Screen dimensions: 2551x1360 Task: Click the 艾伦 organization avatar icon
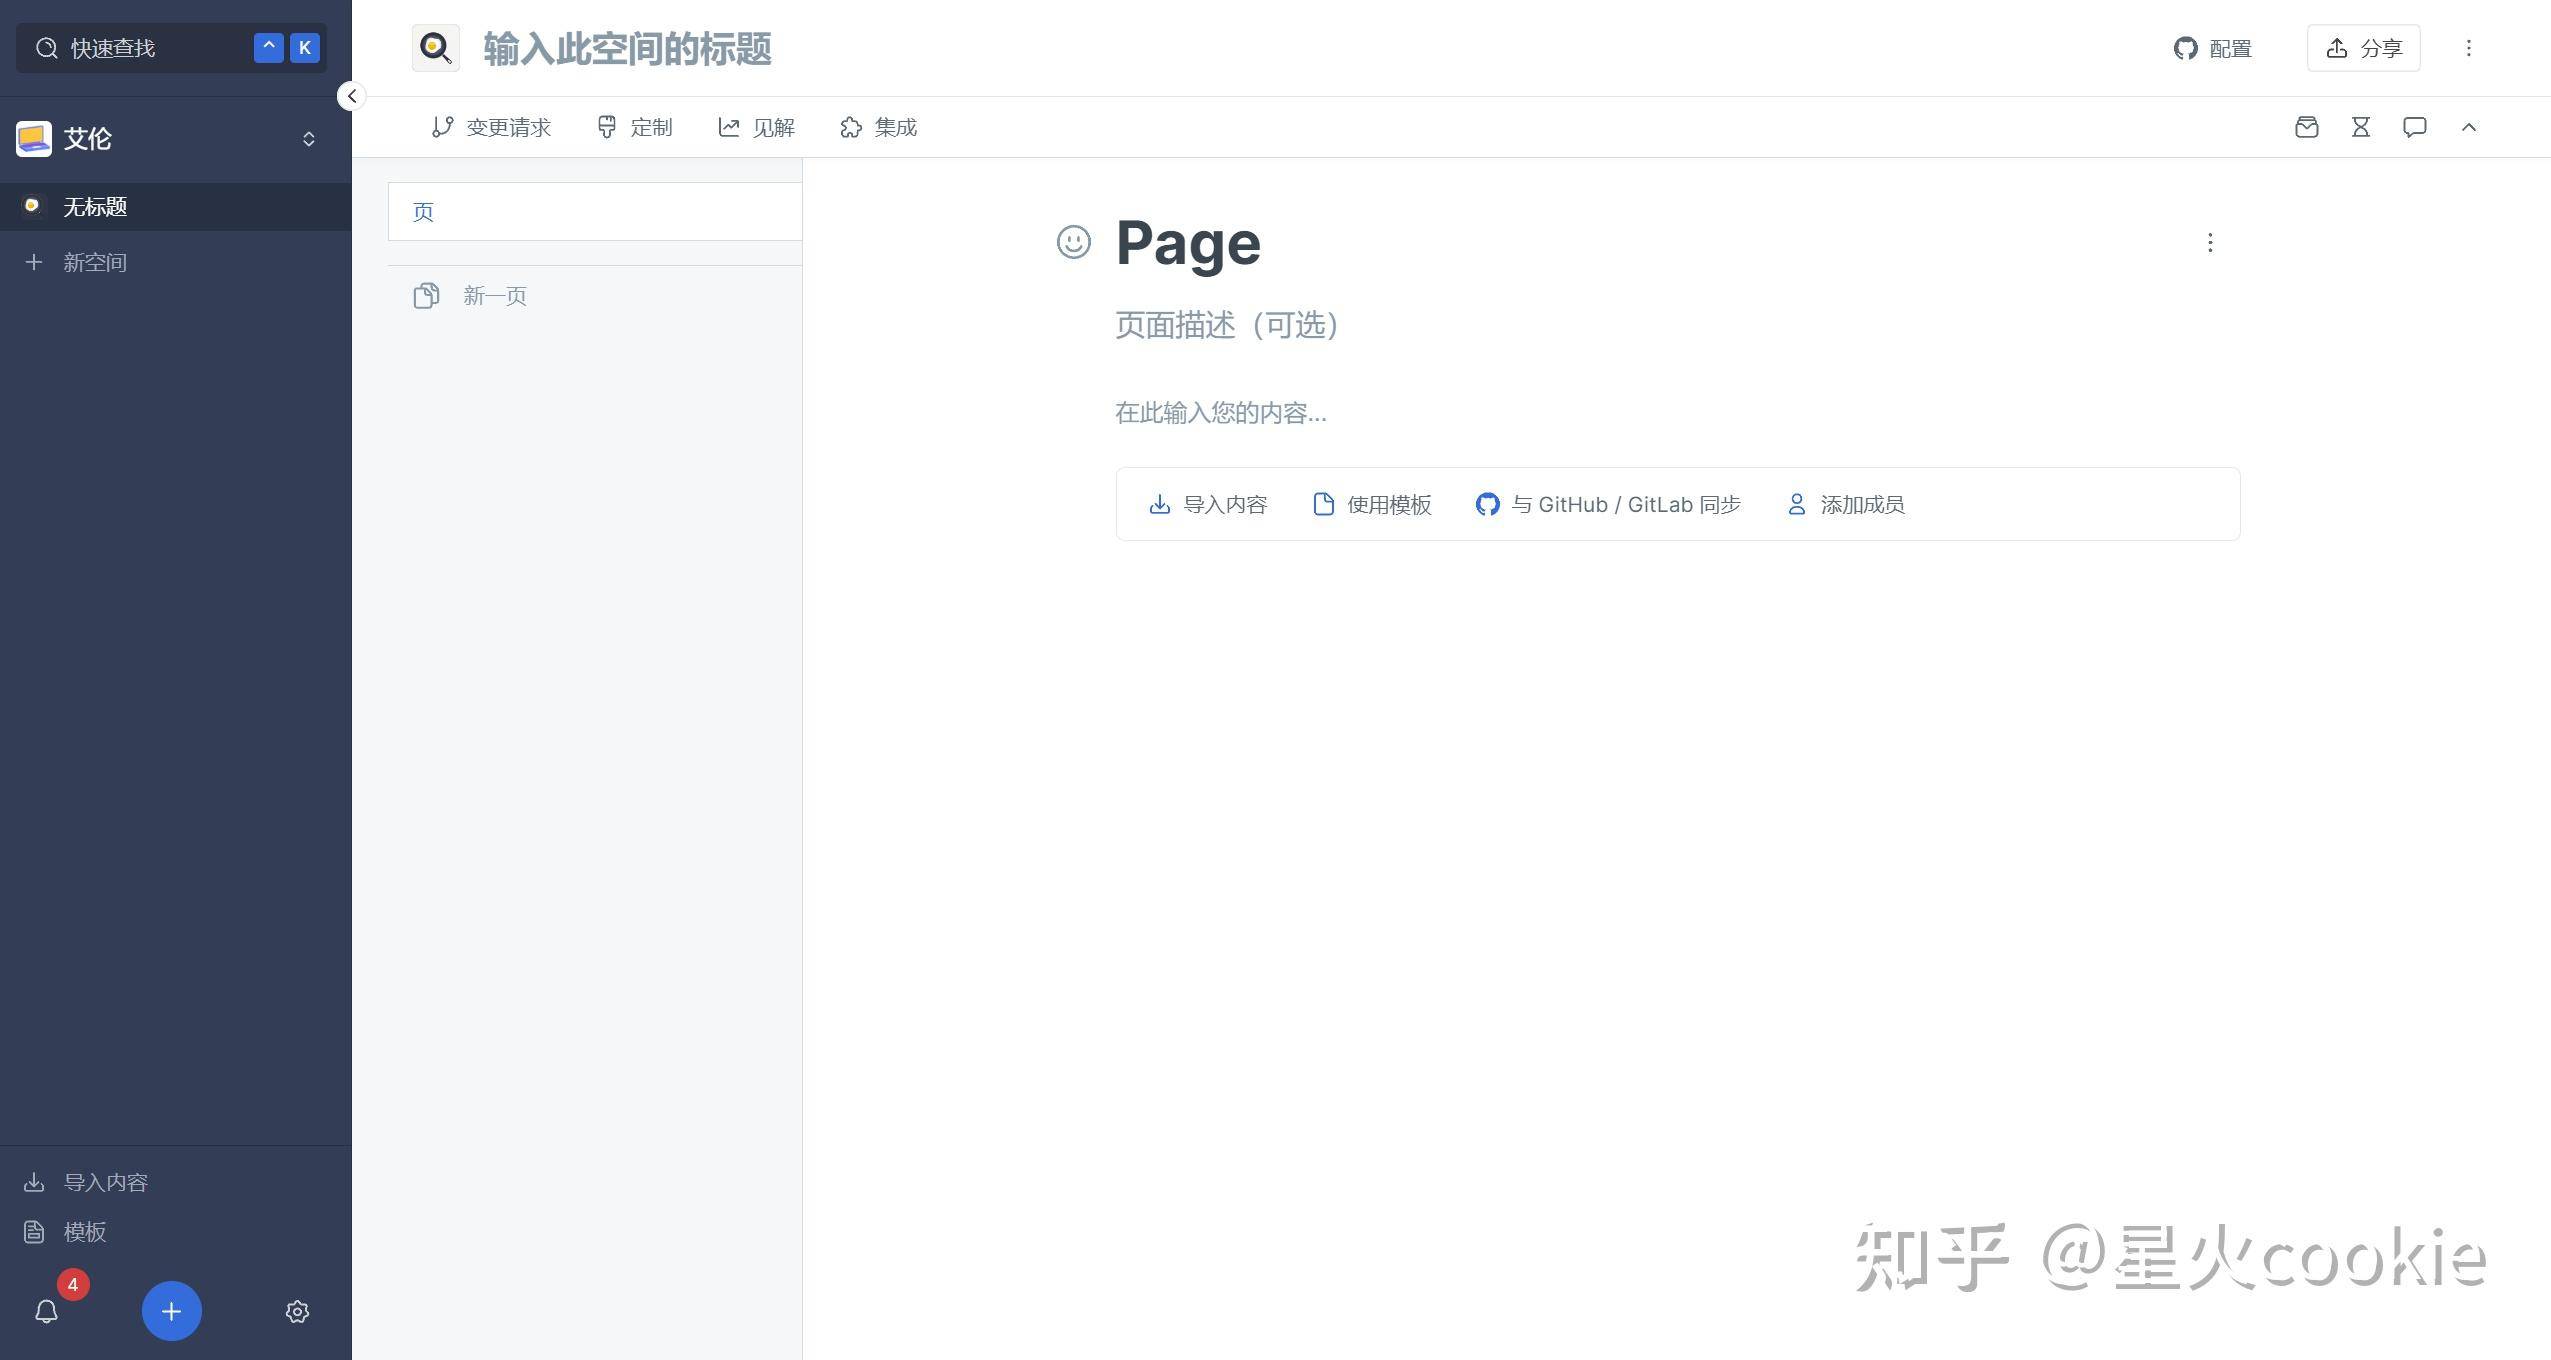[x=34, y=139]
